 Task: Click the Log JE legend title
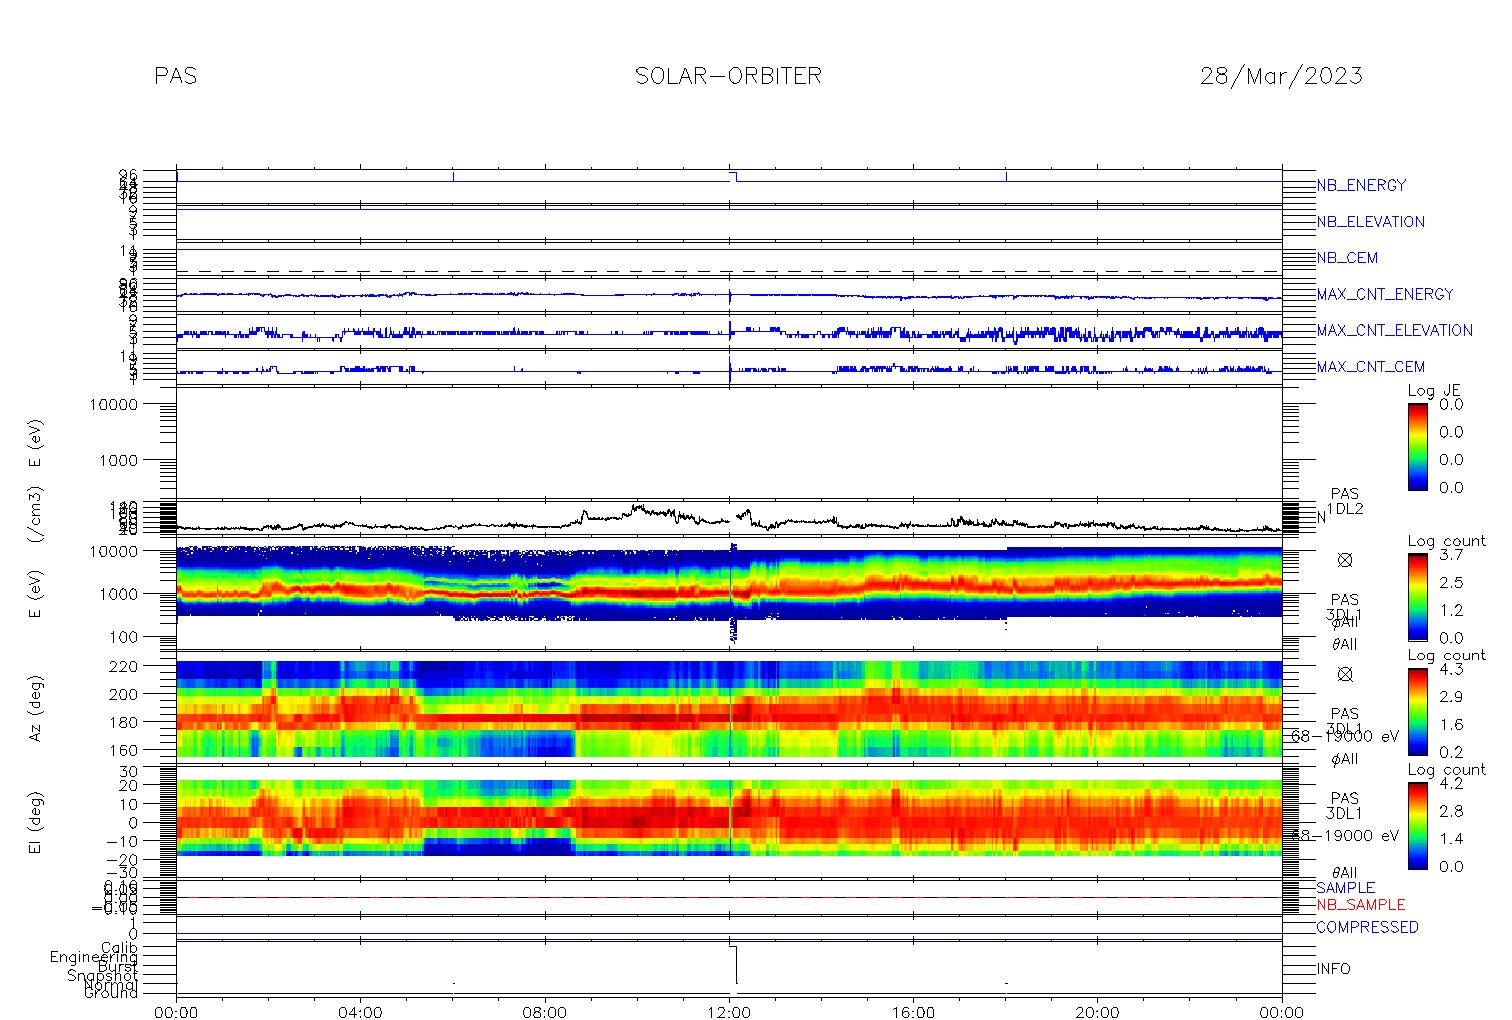1435,391
